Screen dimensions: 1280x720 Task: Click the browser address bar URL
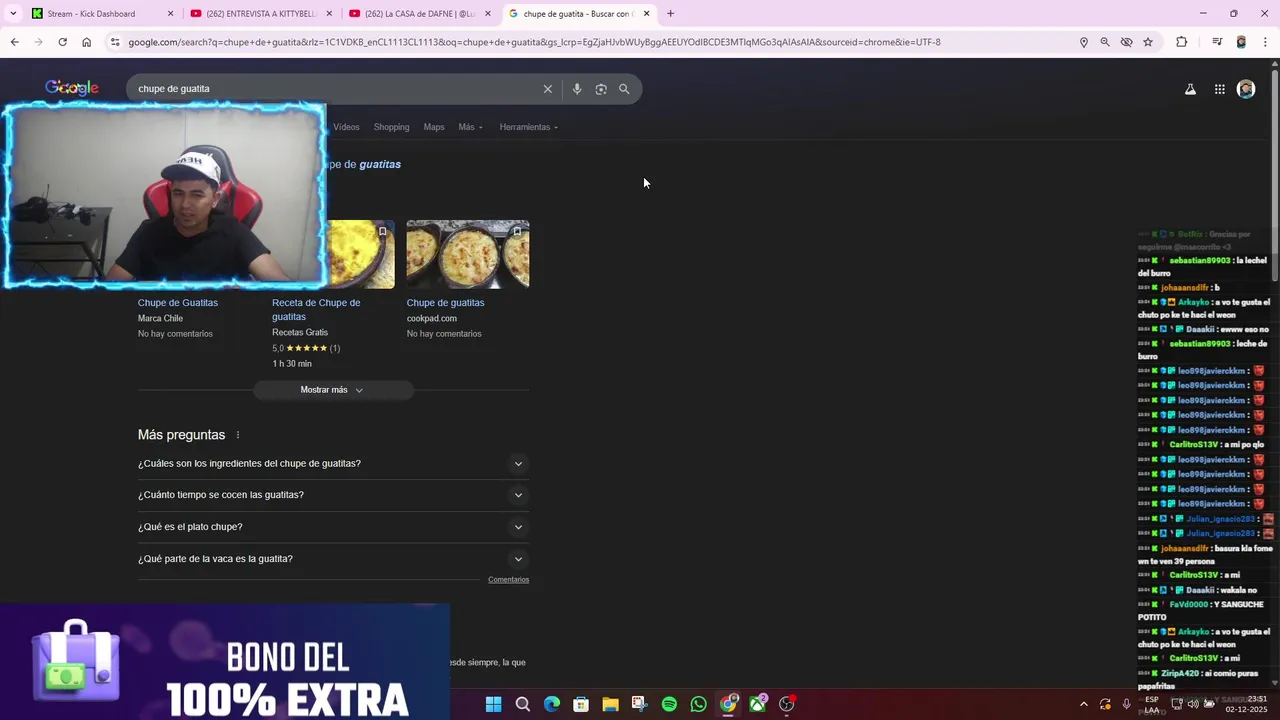pos(534,42)
